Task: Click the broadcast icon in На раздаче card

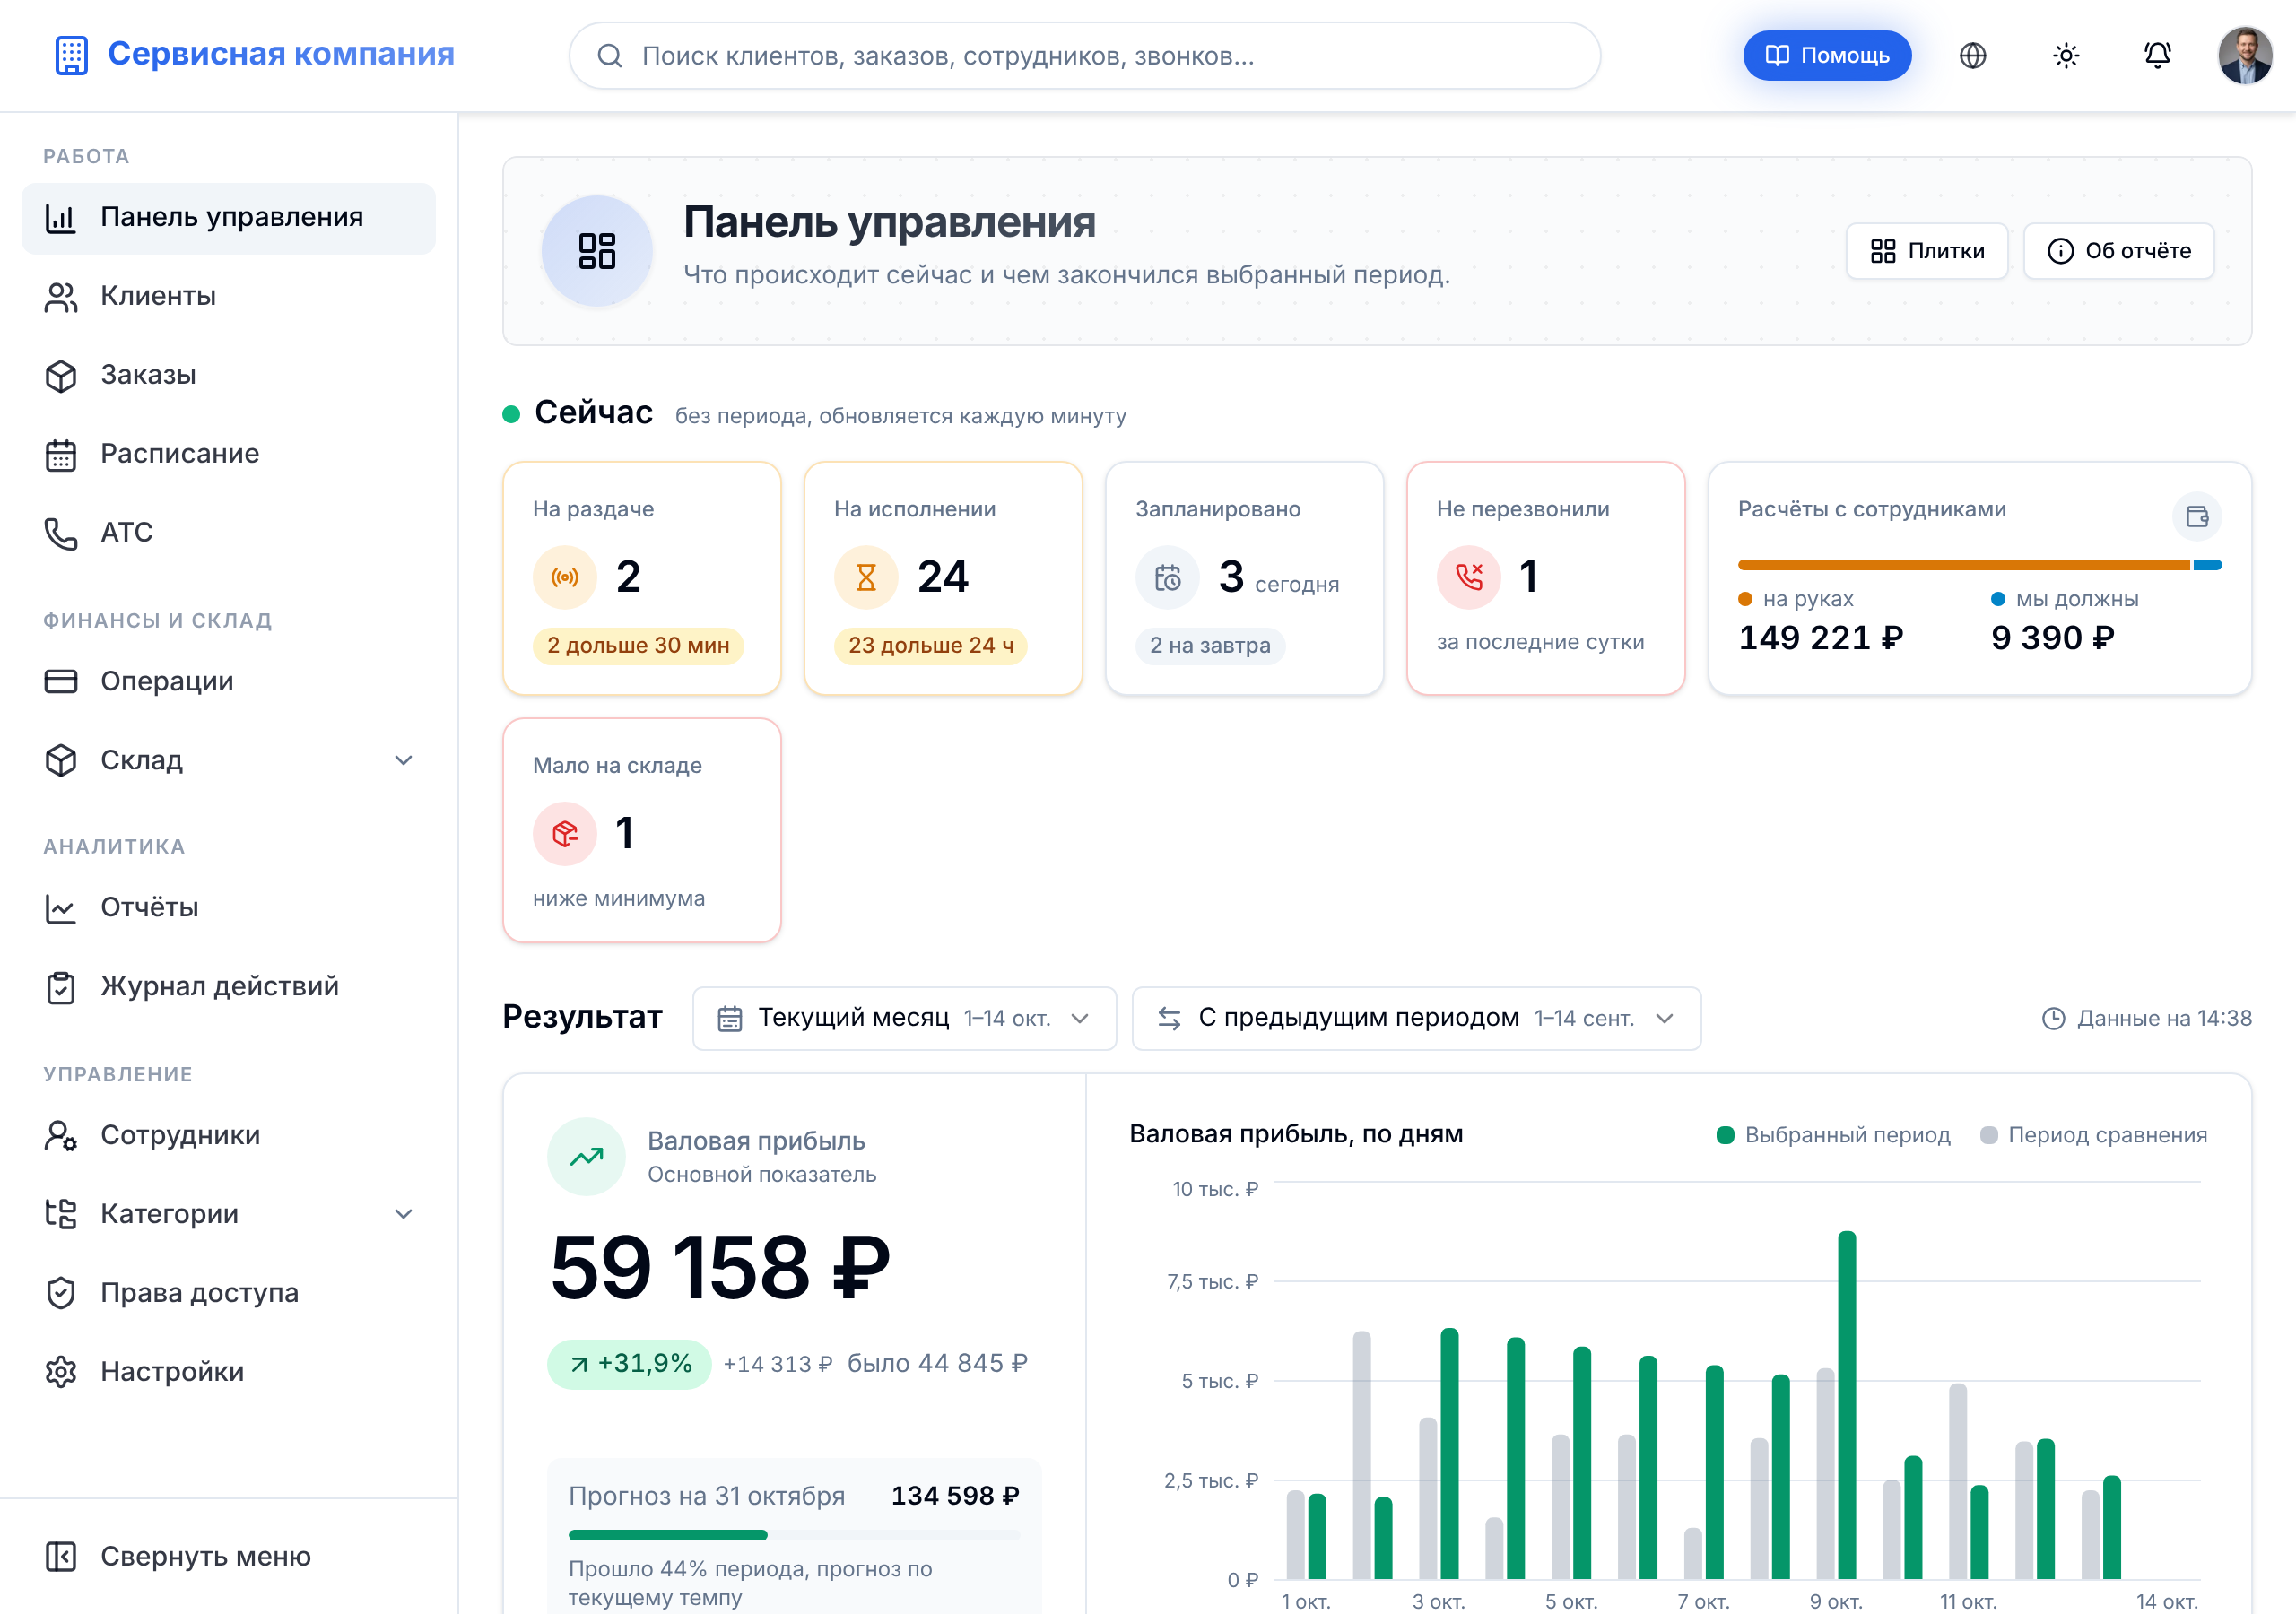Action: [565, 577]
